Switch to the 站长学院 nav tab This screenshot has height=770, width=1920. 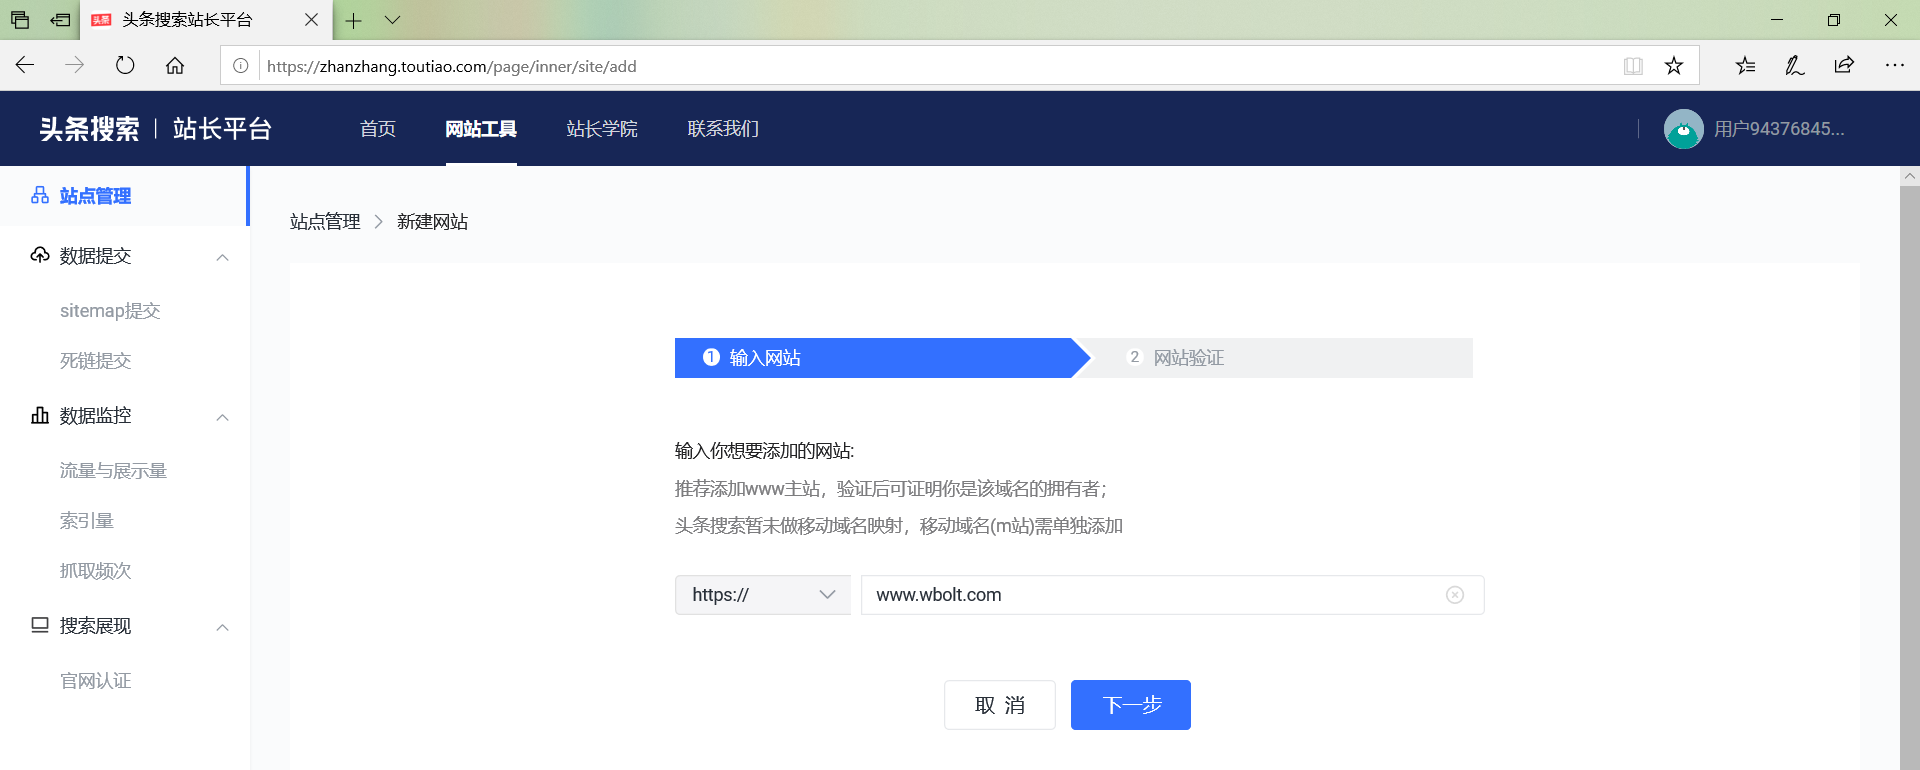click(601, 129)
